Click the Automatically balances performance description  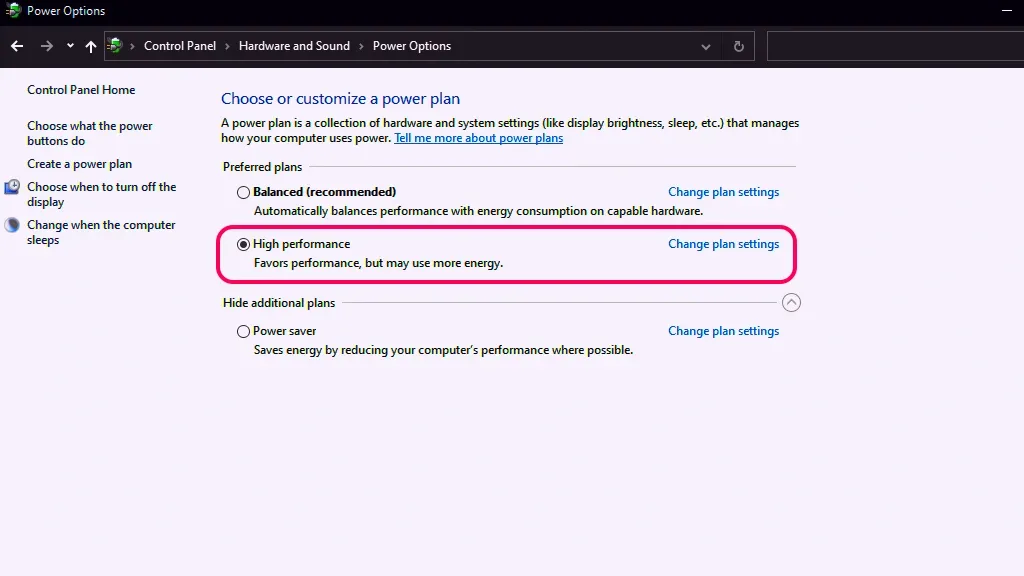point(478,211)
